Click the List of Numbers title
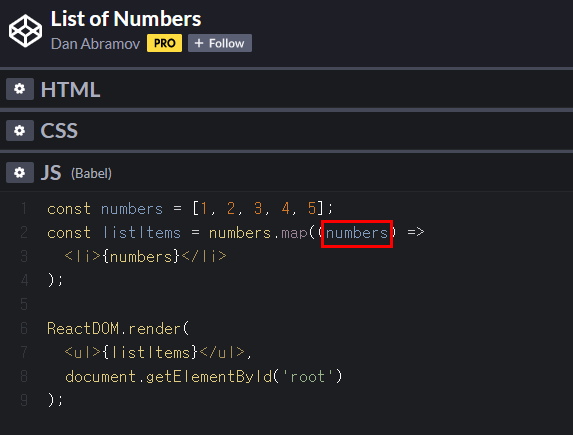The height and width of the screenshot is (435, 573). tap(126, 19)
